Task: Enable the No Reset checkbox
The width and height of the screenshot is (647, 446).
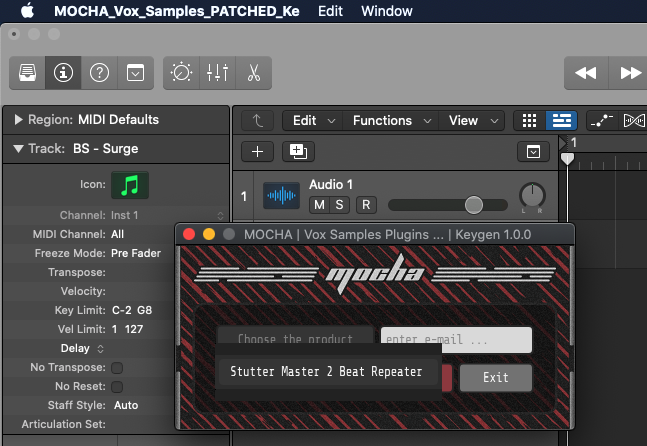Action: tap(117, 387)
